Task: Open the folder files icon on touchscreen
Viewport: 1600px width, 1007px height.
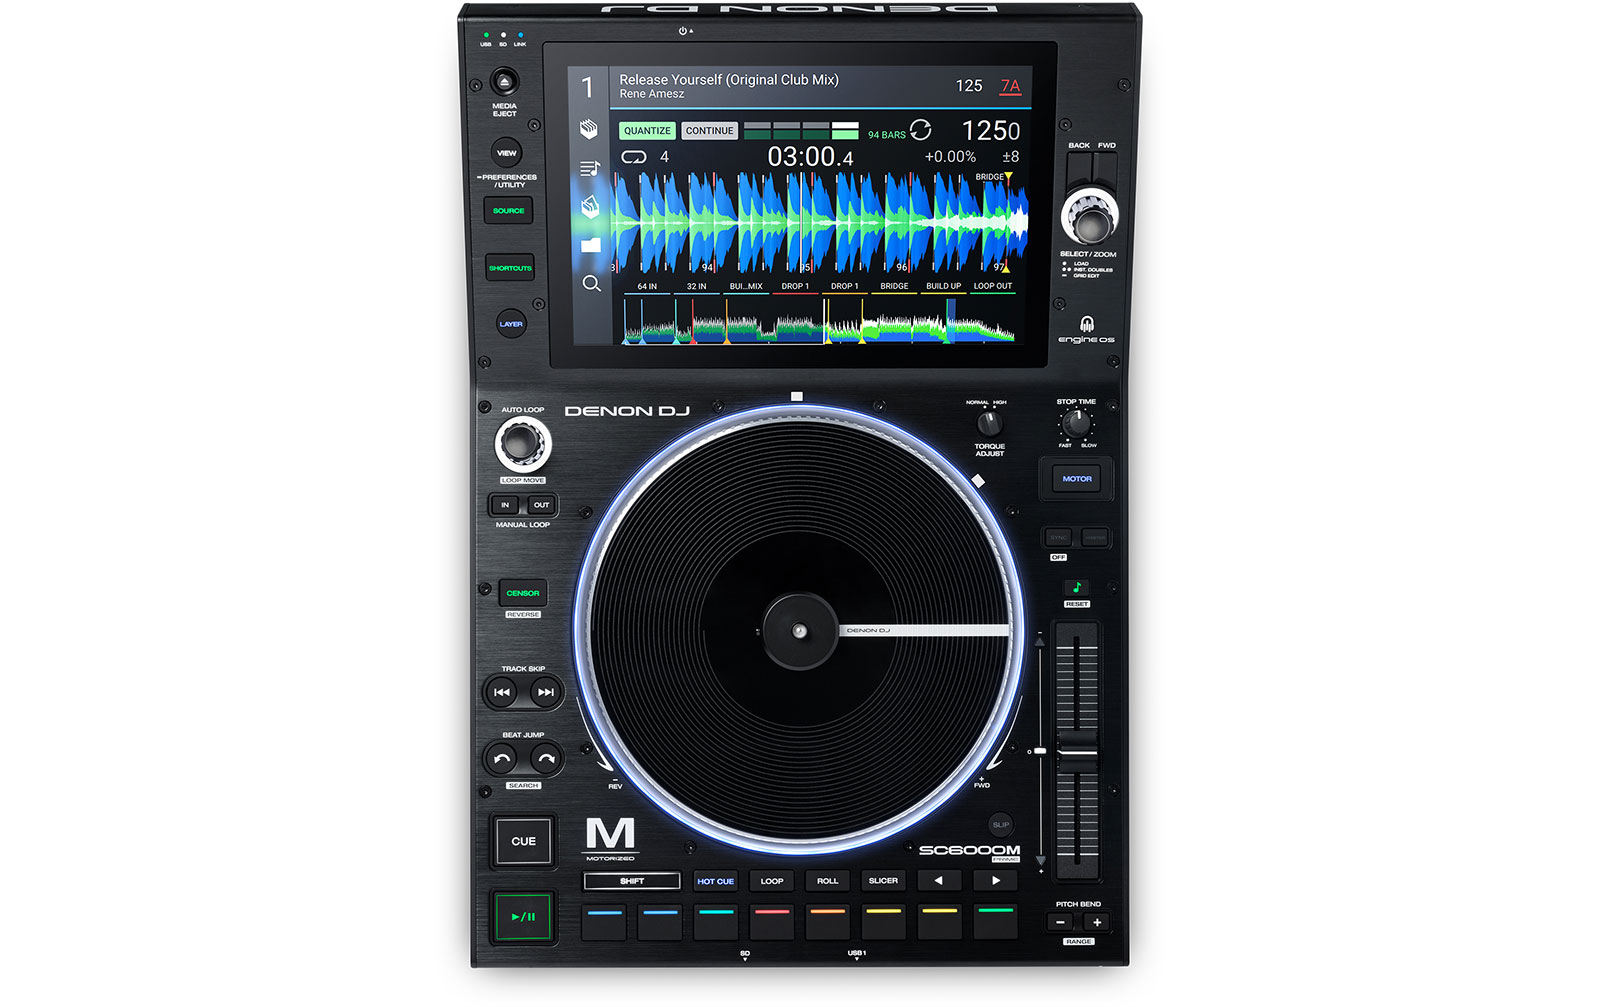Action: (591, 245)
